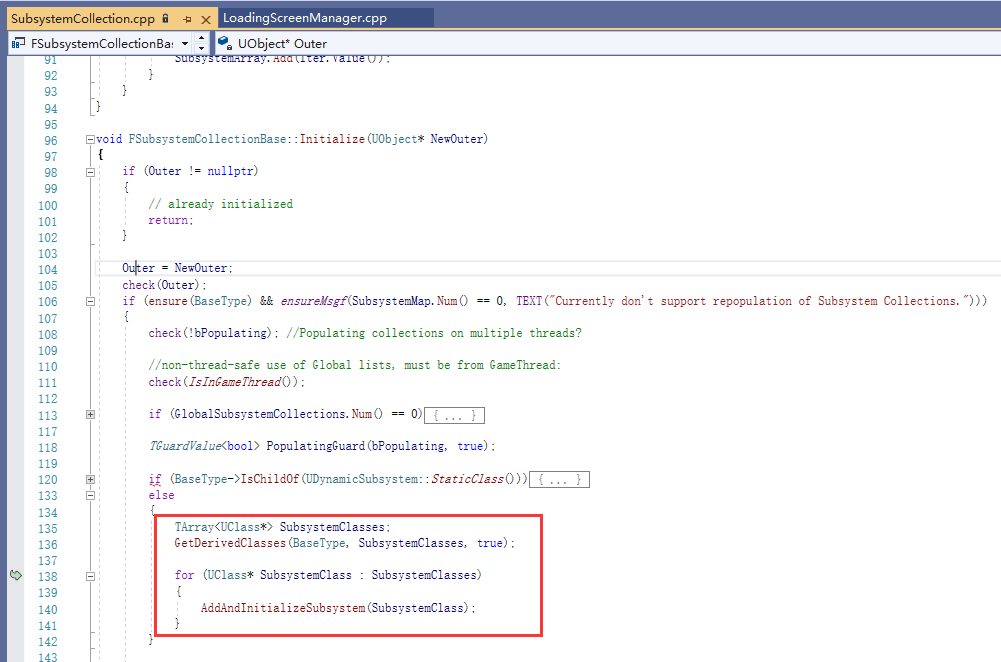This screenshot has height=662, width=1001.
Task: Collapse the for loop at line 138
Action: coord(90,576)
